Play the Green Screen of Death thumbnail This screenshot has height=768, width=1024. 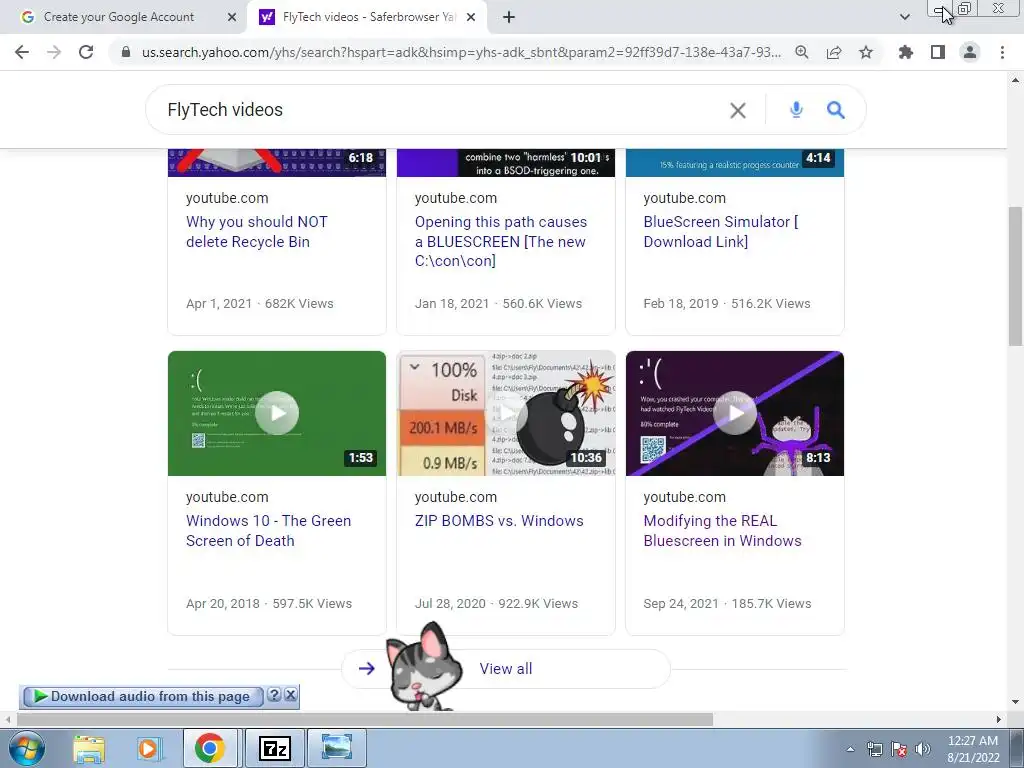pos(277,413)
